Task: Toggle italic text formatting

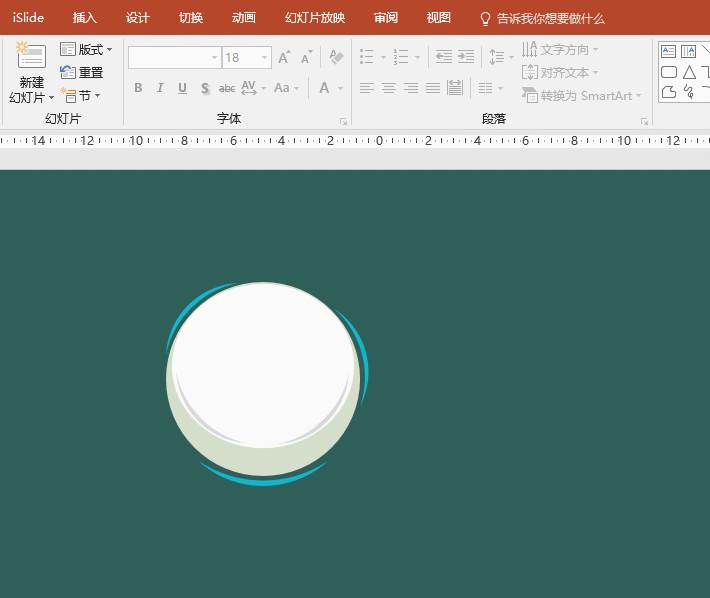Action: (160, 88)
